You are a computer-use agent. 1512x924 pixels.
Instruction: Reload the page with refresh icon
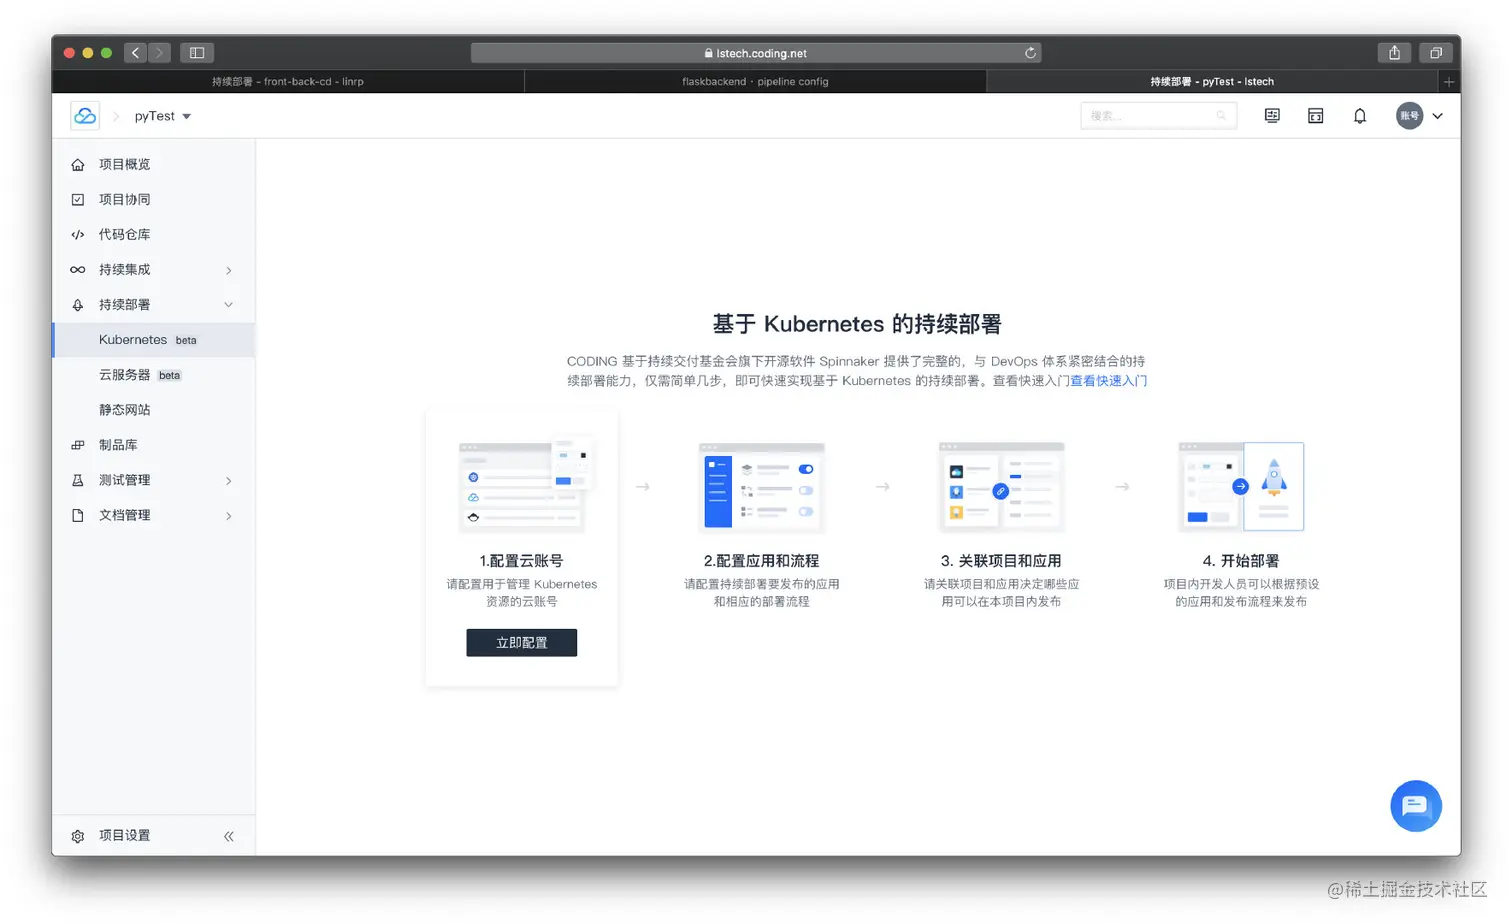pos(1030,53)
